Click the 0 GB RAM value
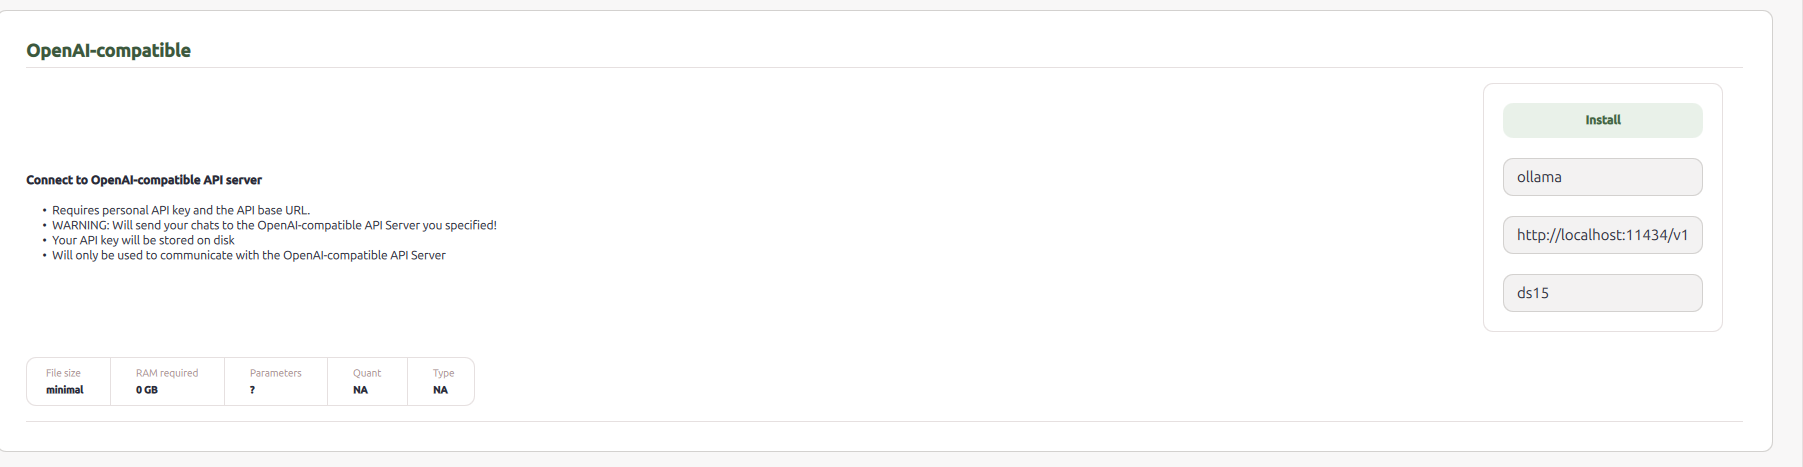Screen dimensions: 1803x467 (147, 390)
